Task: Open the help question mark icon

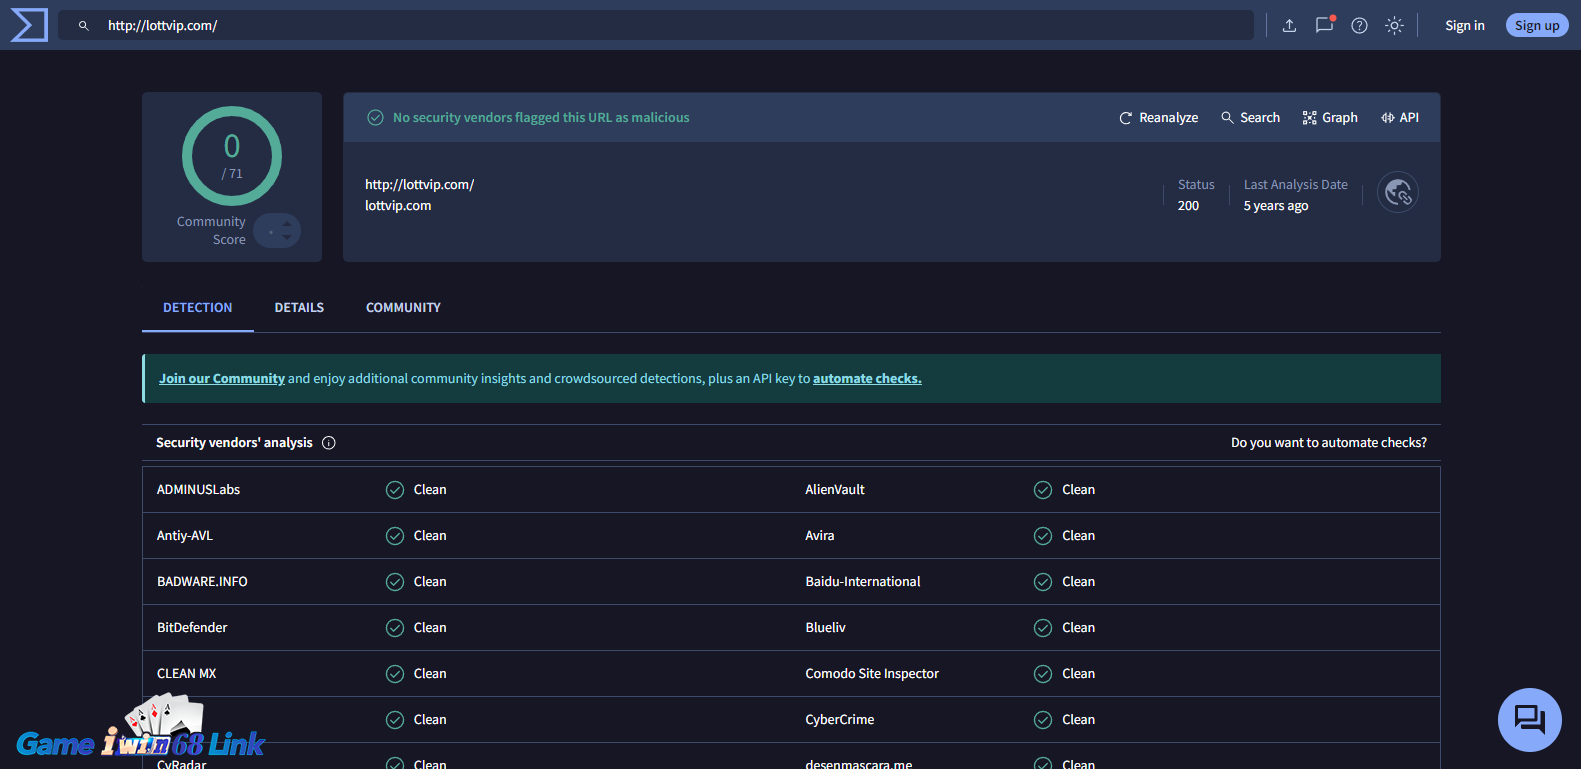Action: 1359,26
